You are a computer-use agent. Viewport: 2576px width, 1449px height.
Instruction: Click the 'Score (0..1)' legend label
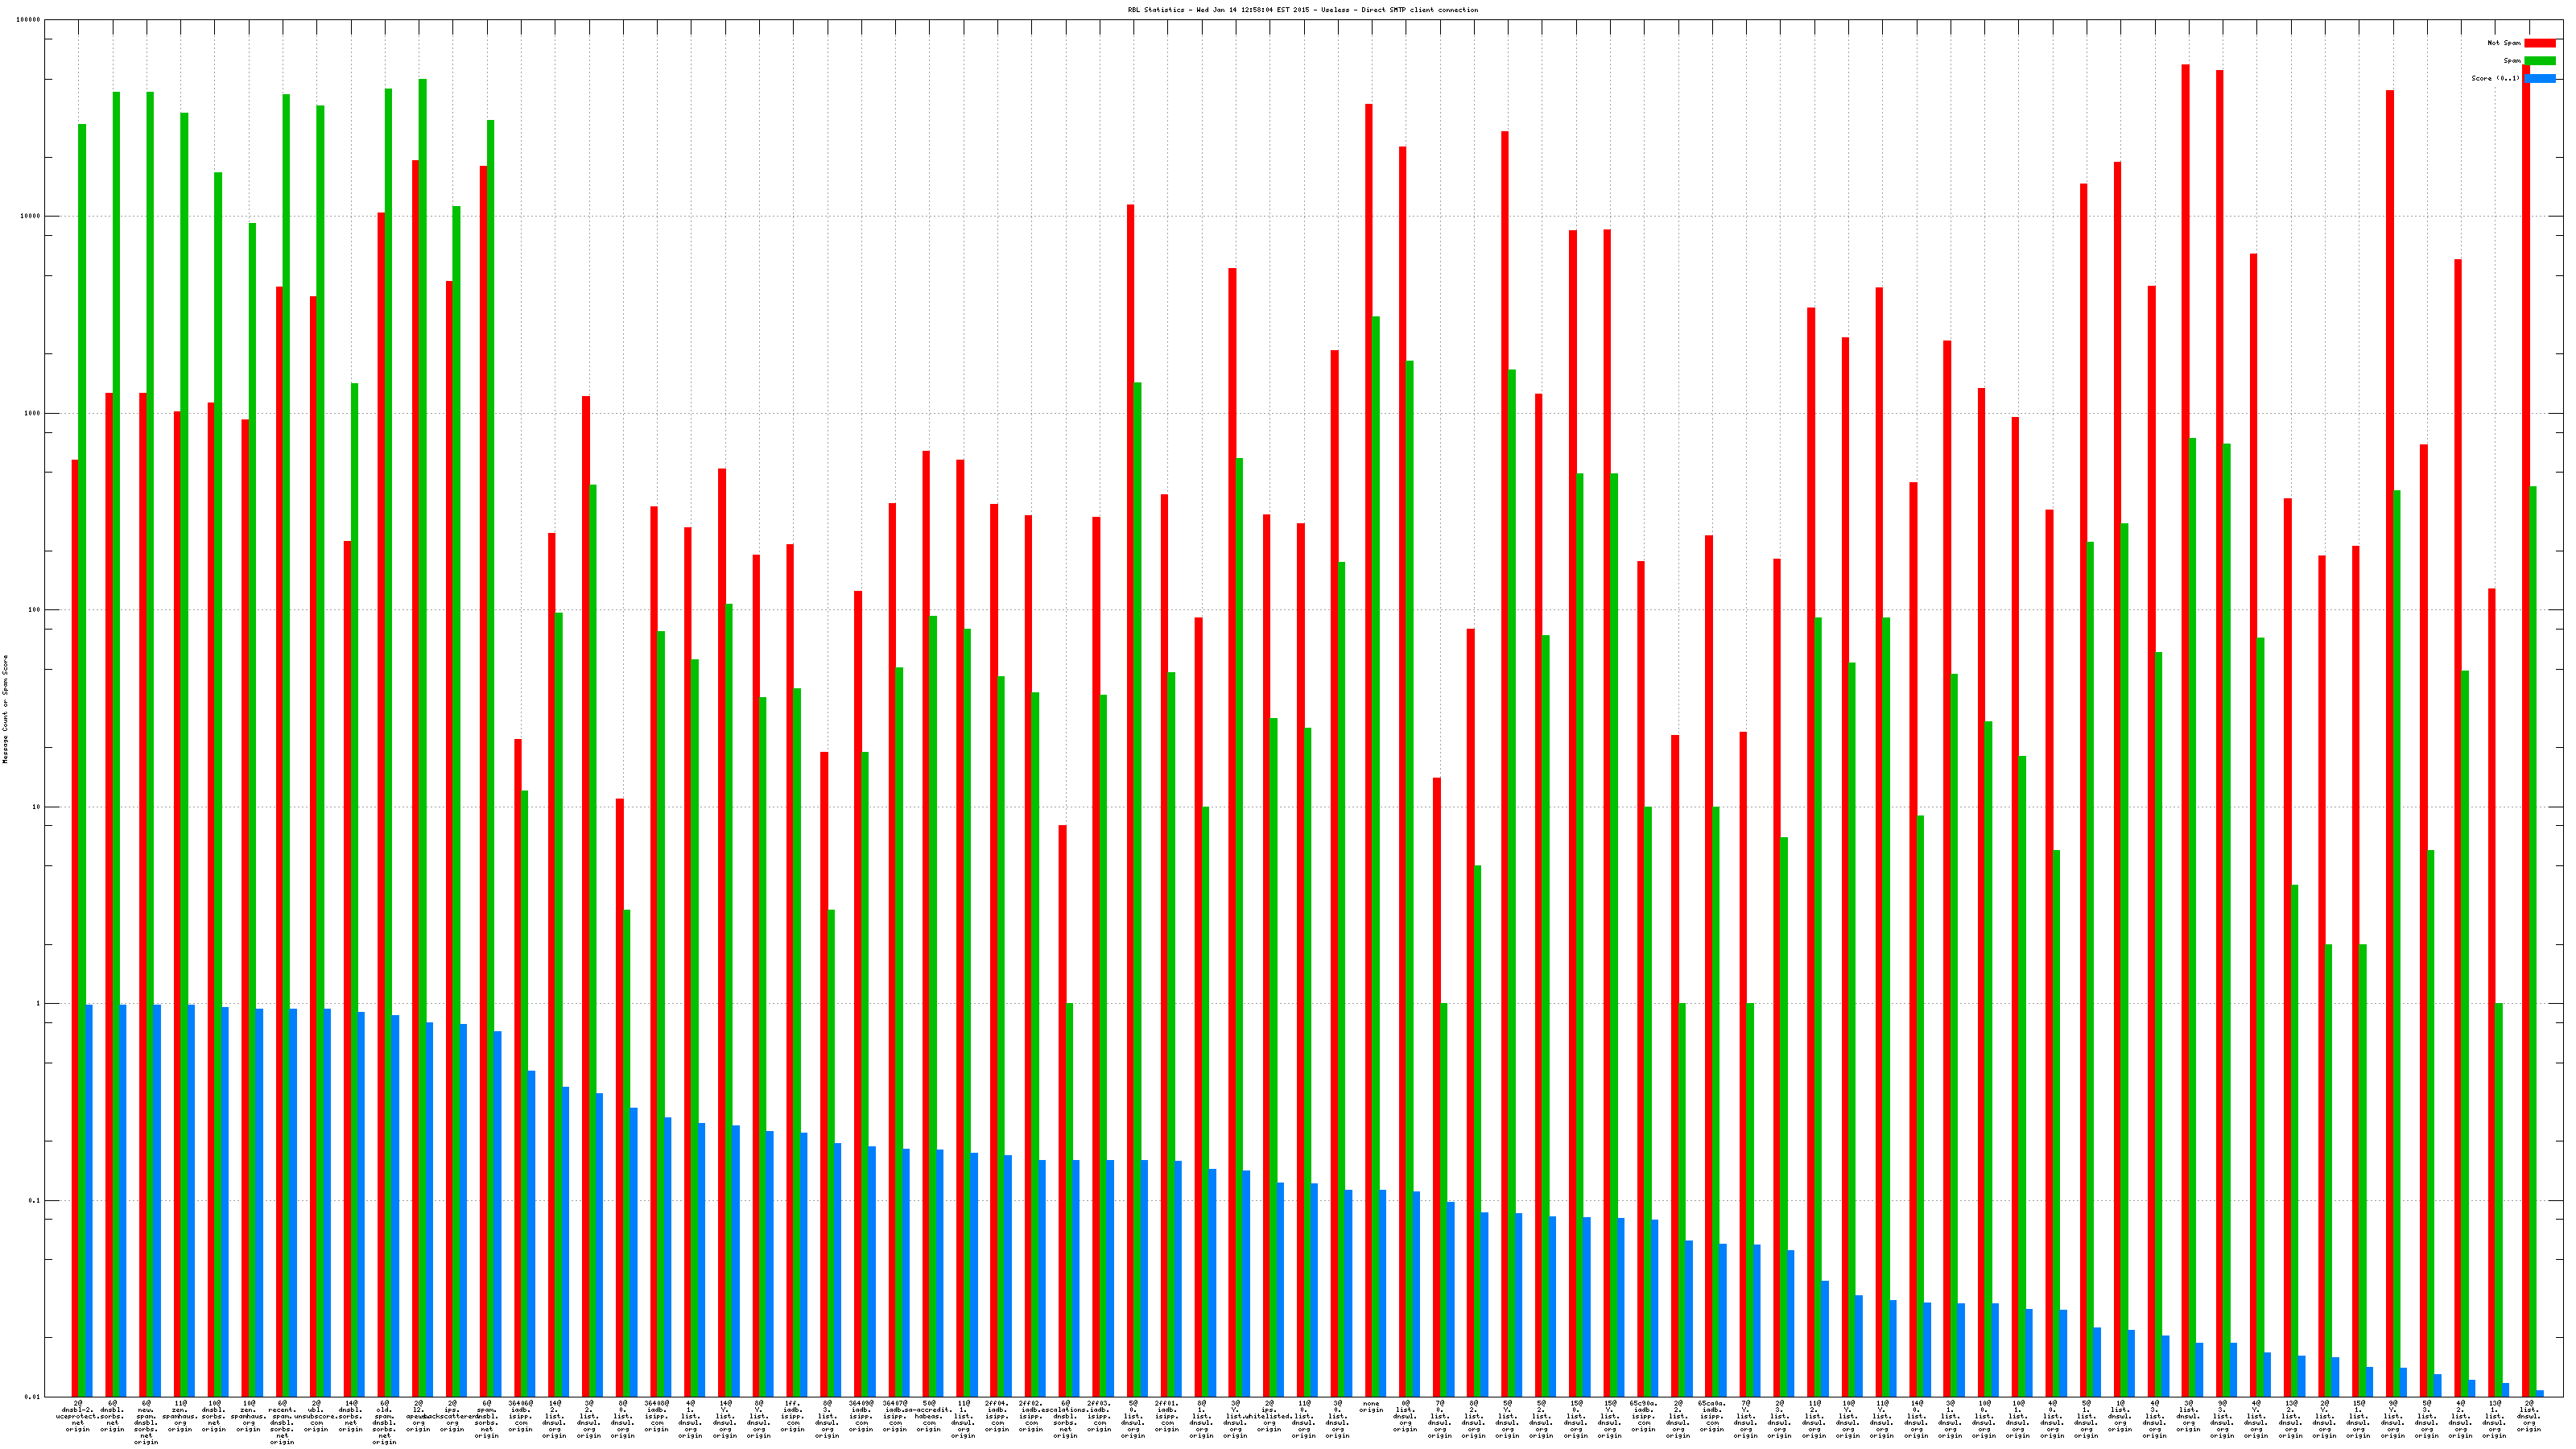[2495, 78]
